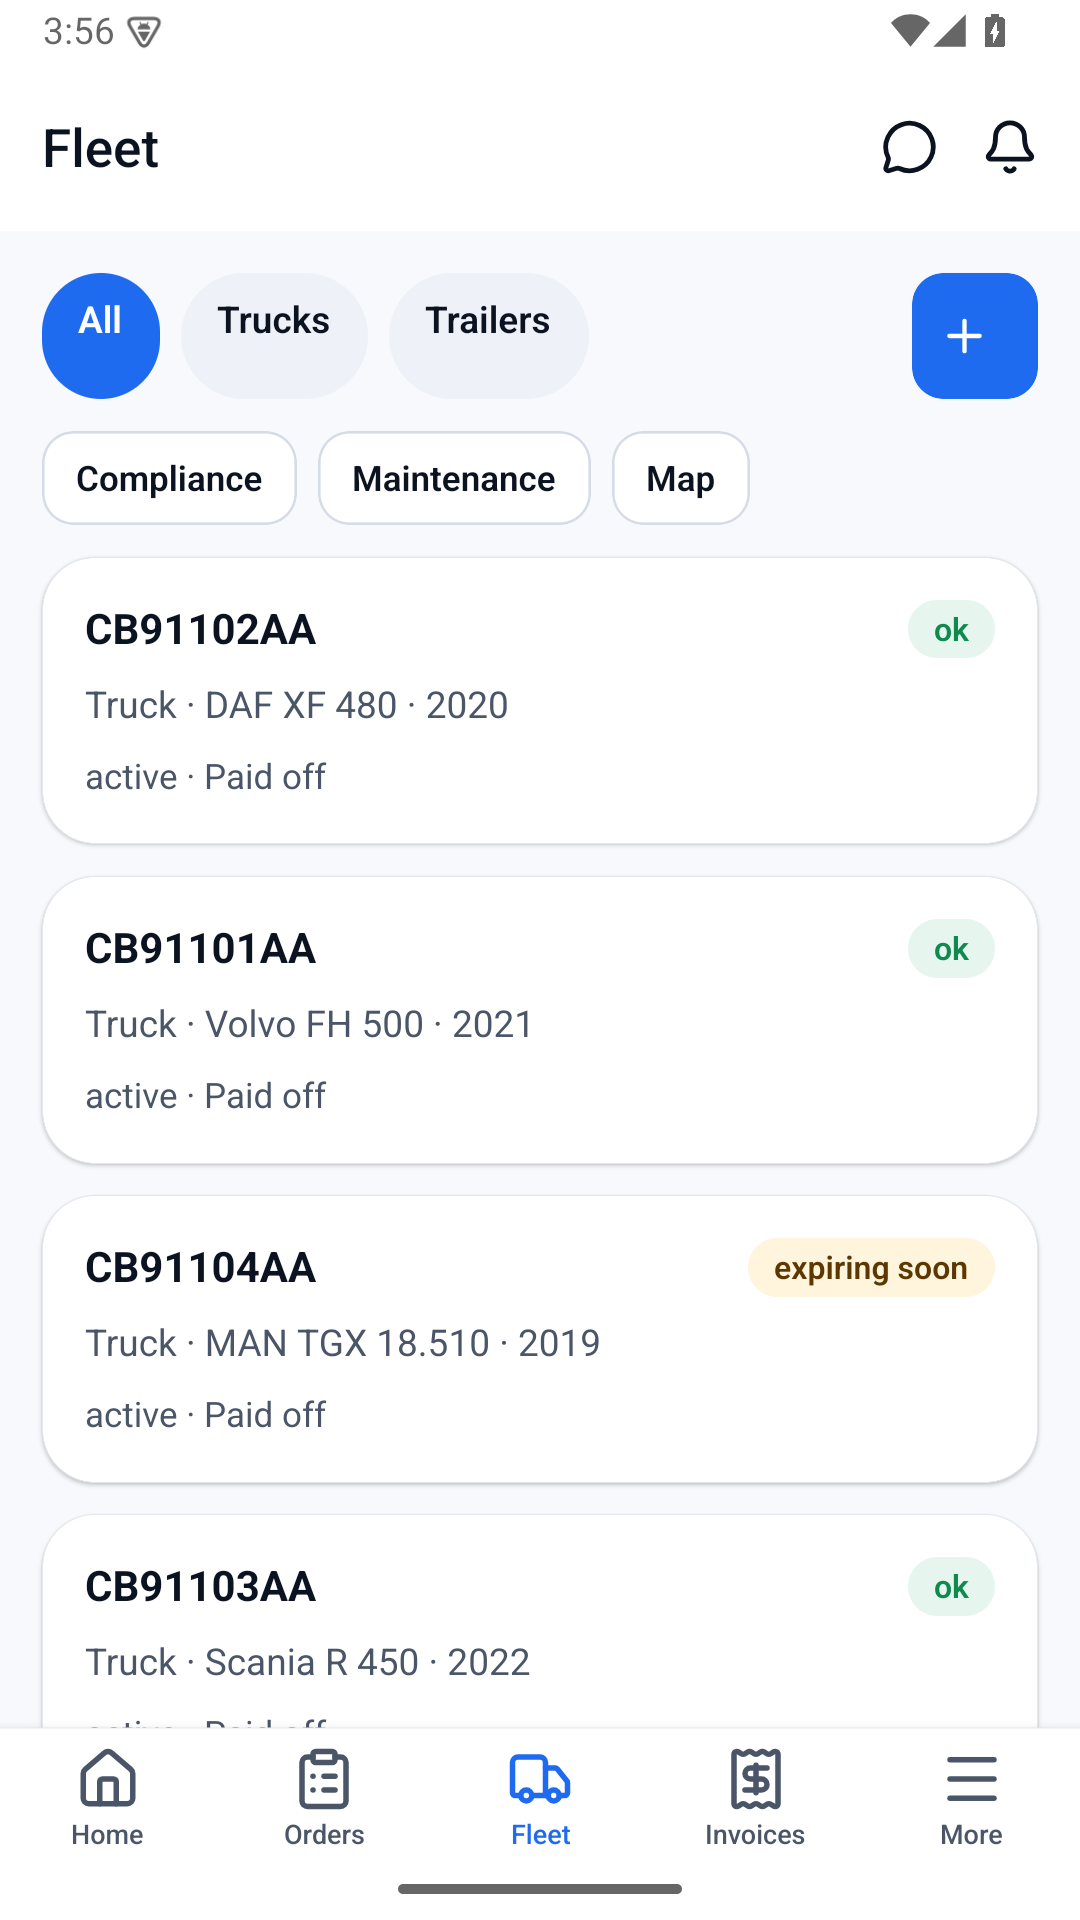Select the DAF XF 480 truck description
The width and height of the screenshot is (1080, 1920).
pos(297,705)
